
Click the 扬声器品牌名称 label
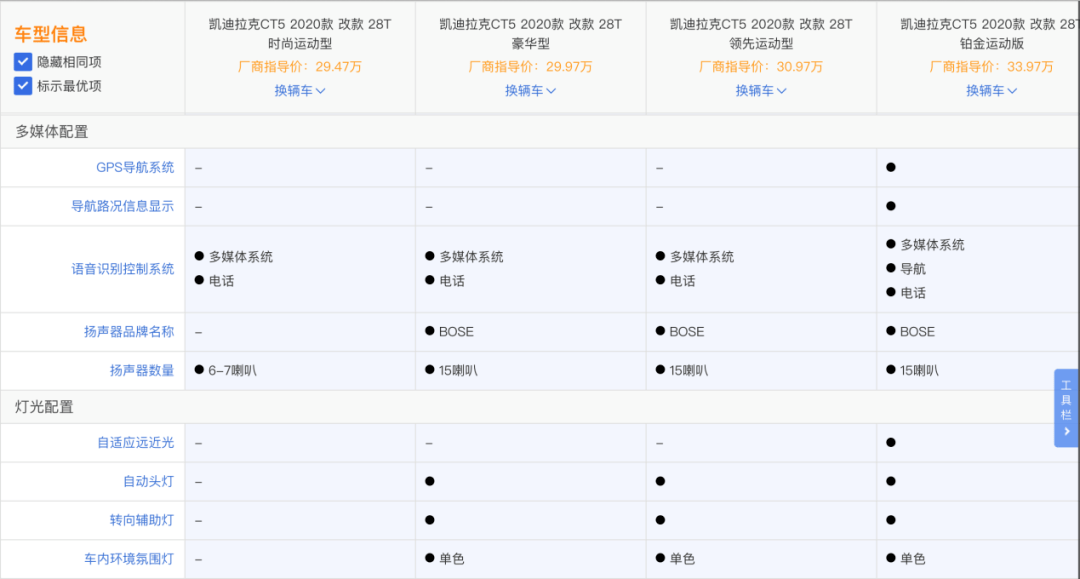[129, 332]
